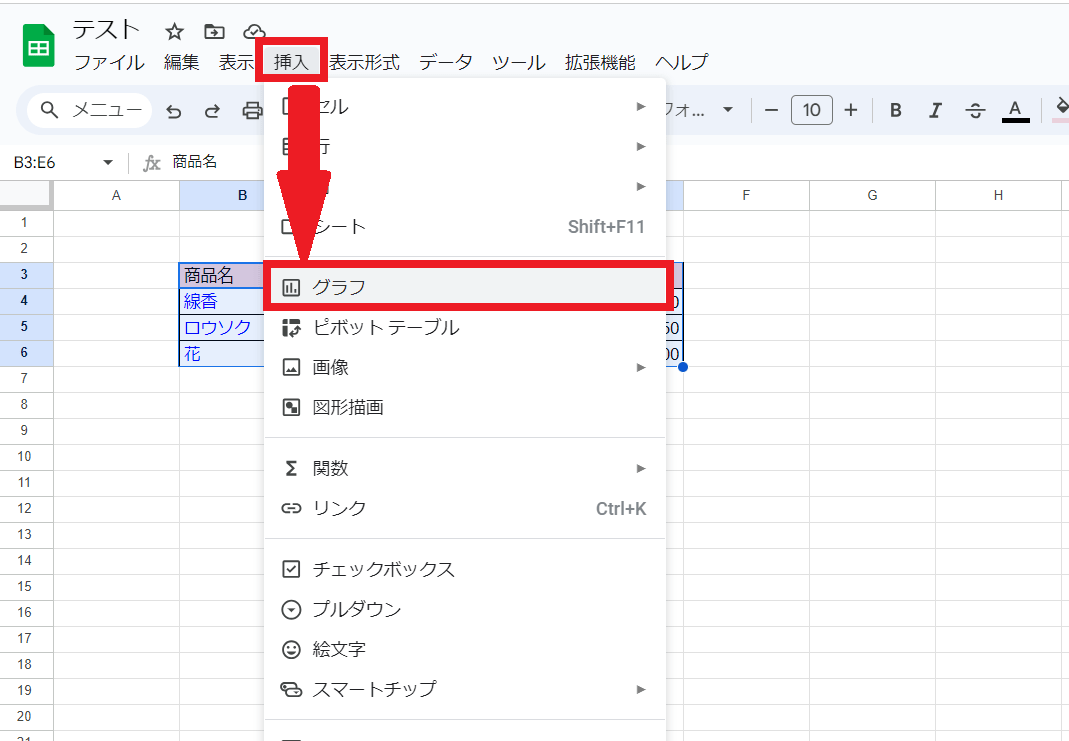Open the データ menu
Screen dimensions: 1069x741
(x=445, y=62)
